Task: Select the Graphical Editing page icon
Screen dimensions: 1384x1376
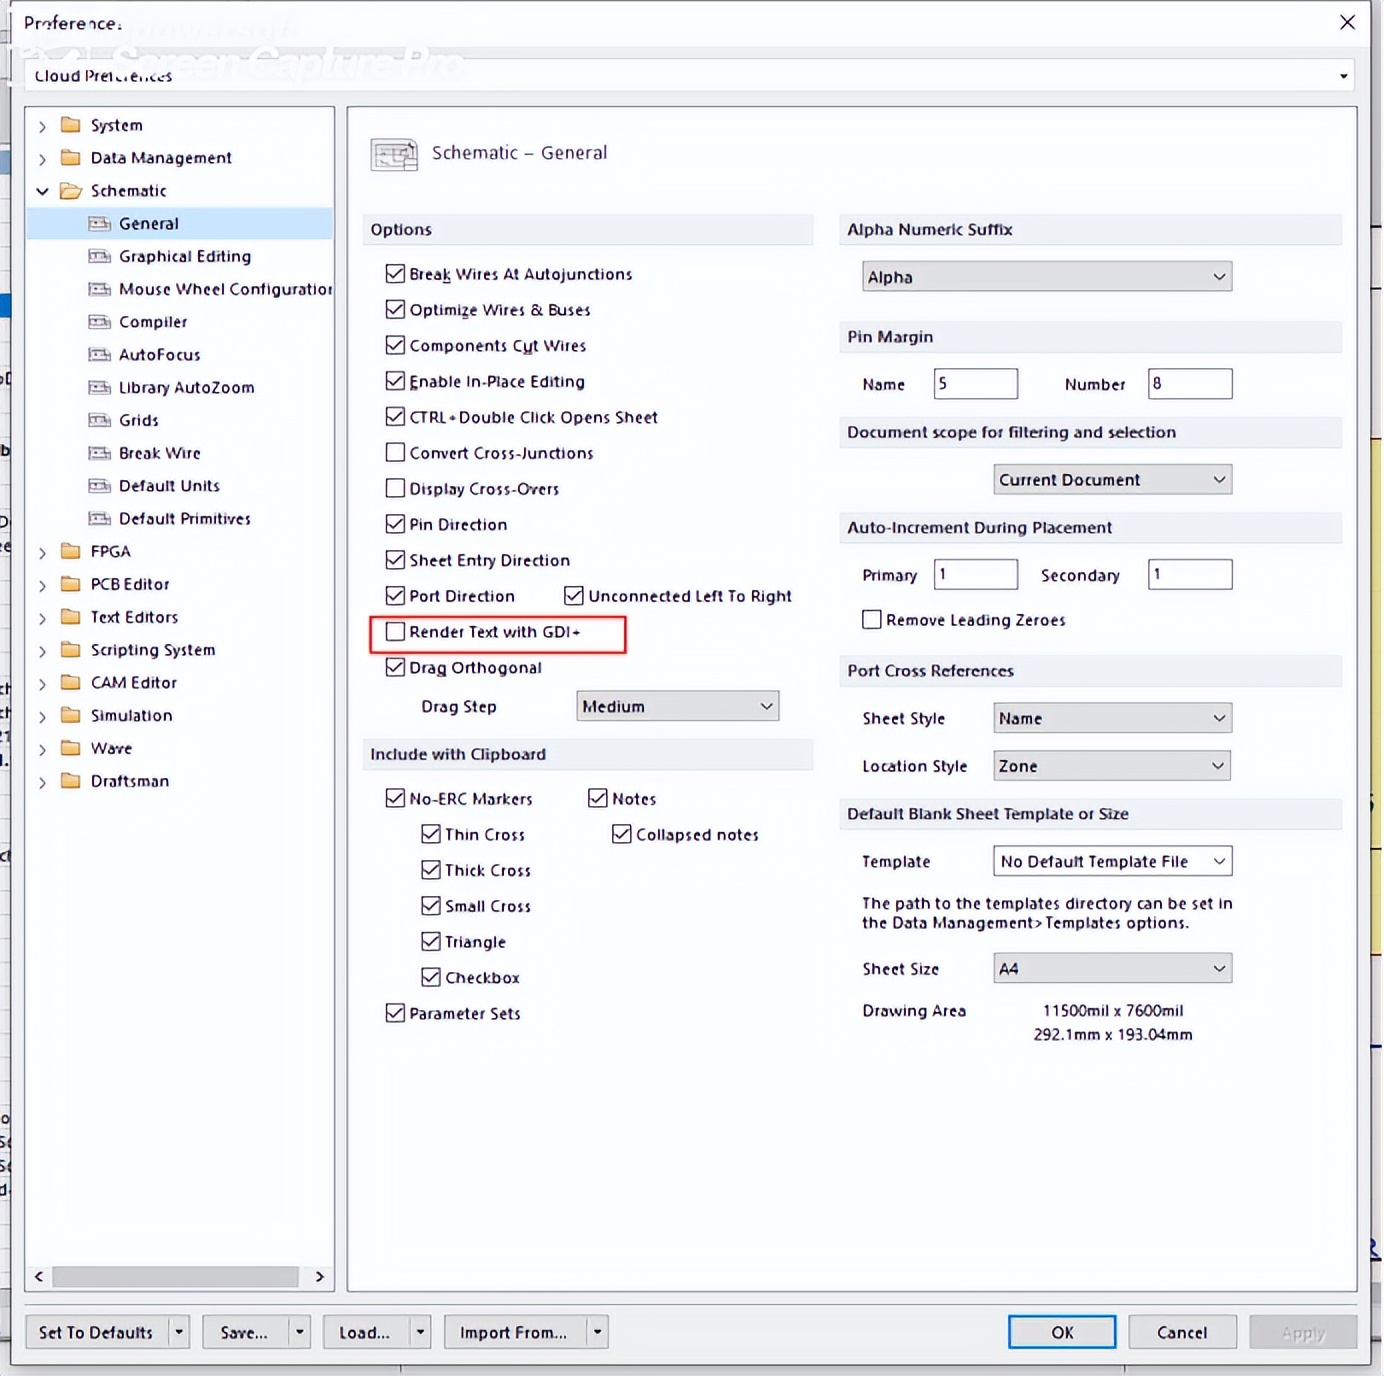Action: (99, 256)
